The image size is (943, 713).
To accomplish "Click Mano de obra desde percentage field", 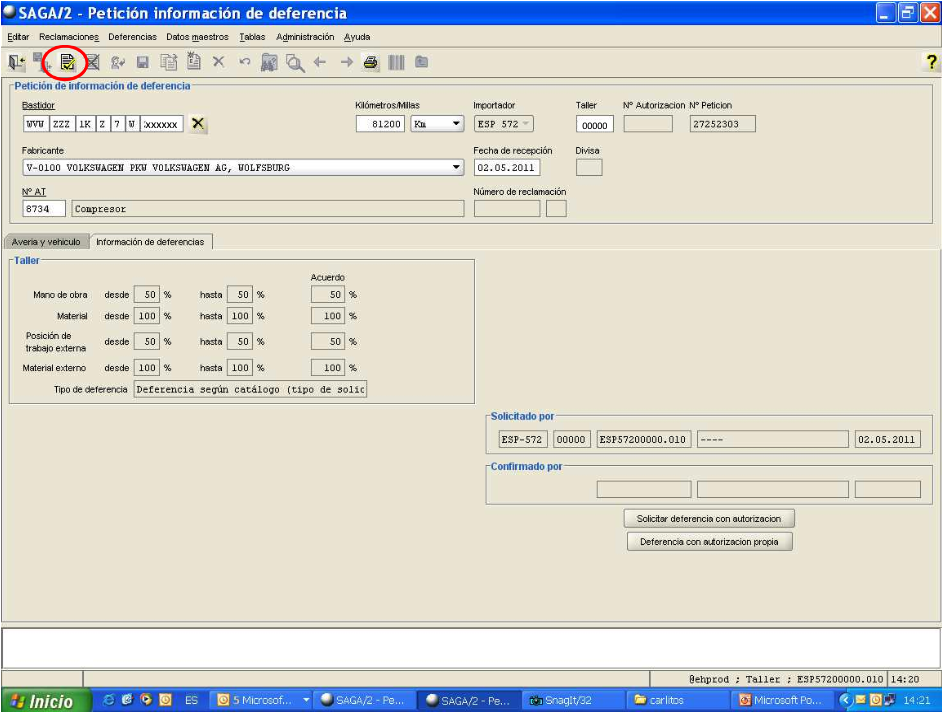I will (147, 295).
